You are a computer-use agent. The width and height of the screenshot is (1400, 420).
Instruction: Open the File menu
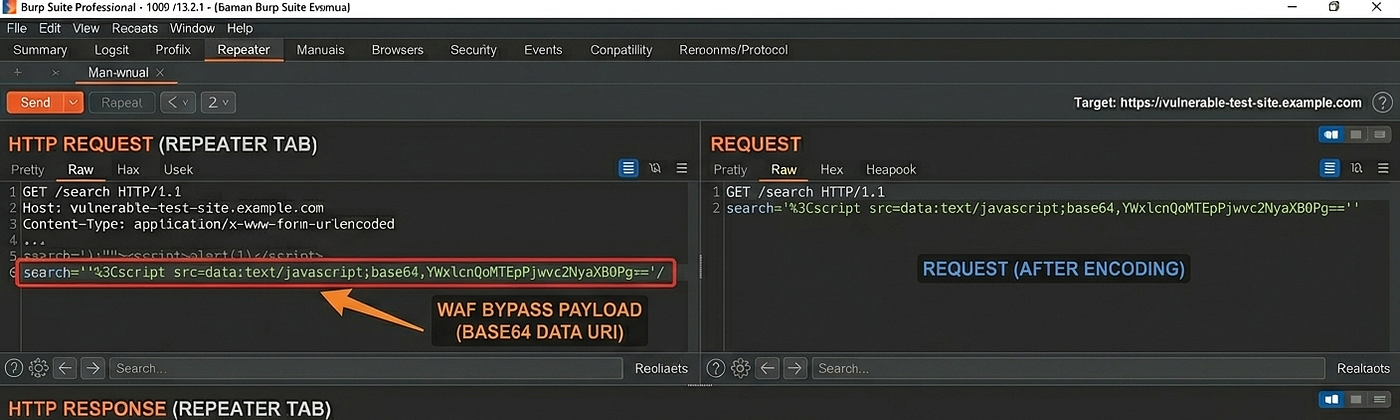[16, 28]
